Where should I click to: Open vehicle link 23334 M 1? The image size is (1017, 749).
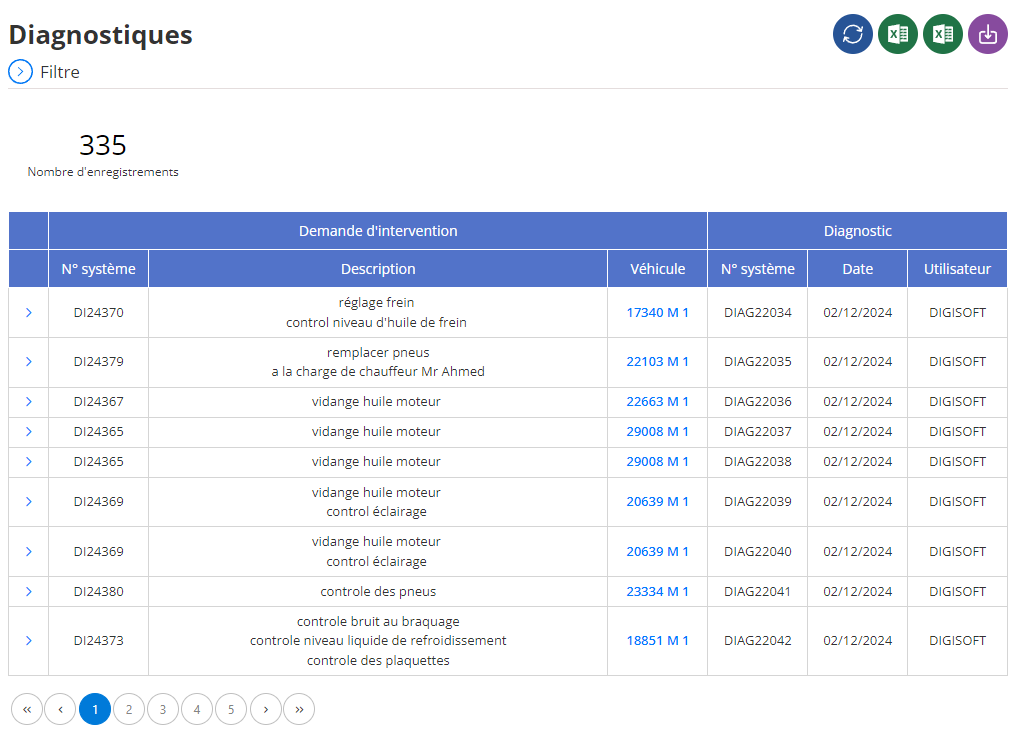(657, 591)
